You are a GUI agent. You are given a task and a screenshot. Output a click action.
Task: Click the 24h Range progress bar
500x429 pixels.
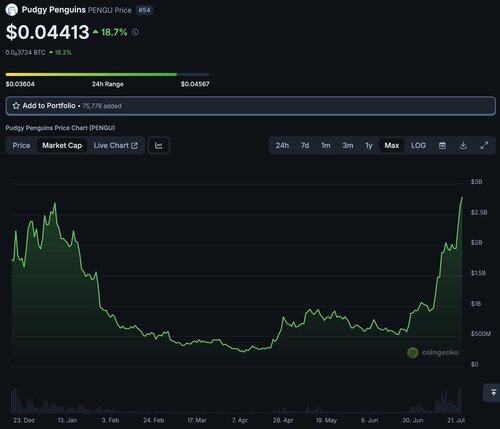(x=107, y=74)
